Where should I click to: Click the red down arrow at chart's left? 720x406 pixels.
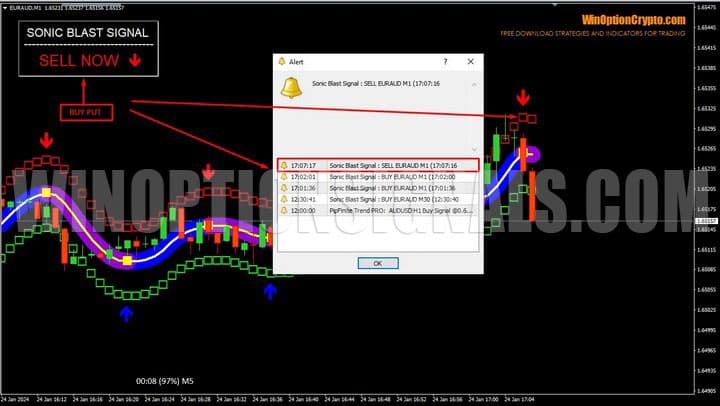click(x=45, y=141)
